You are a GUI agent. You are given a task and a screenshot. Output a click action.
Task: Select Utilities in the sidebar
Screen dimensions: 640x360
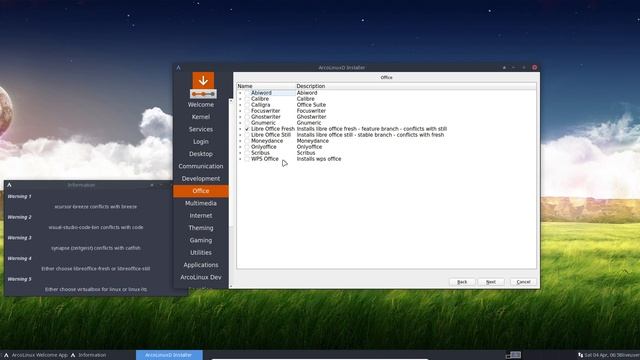[200, 253]
